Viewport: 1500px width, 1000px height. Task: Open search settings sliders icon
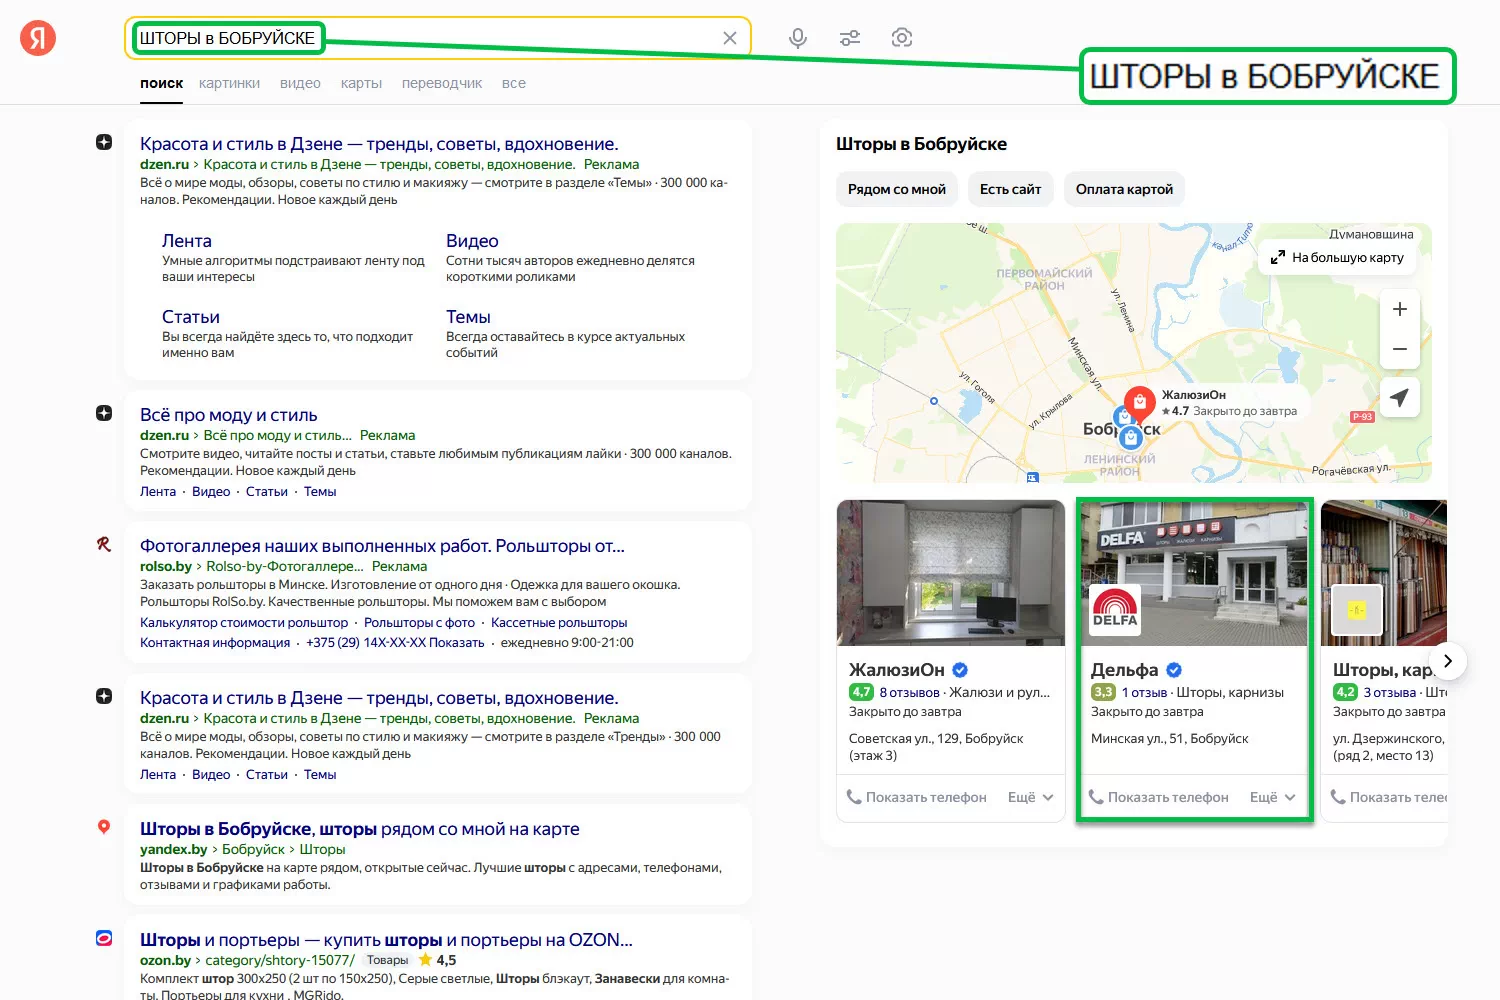[x=850, y=38]
